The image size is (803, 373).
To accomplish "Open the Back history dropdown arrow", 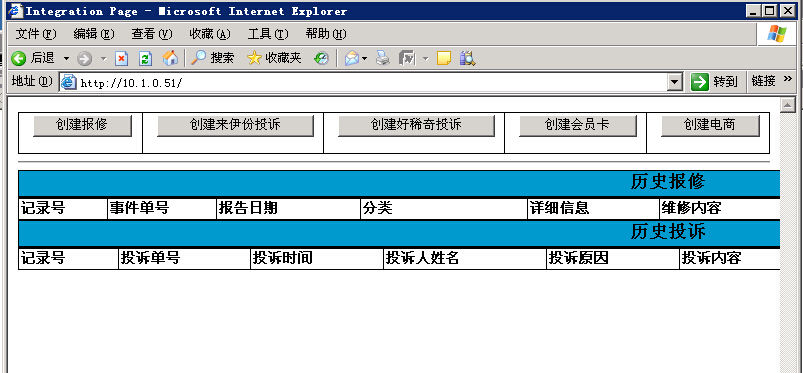I will coord(66,59).
